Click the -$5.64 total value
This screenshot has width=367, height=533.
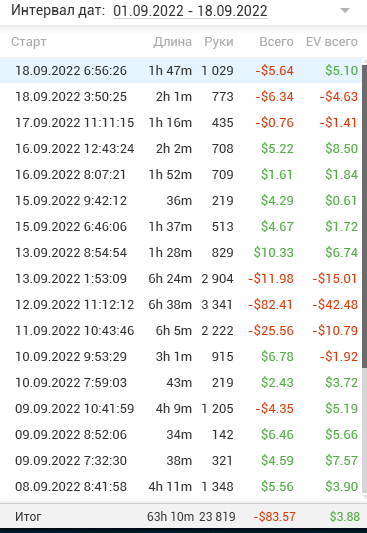274,70
